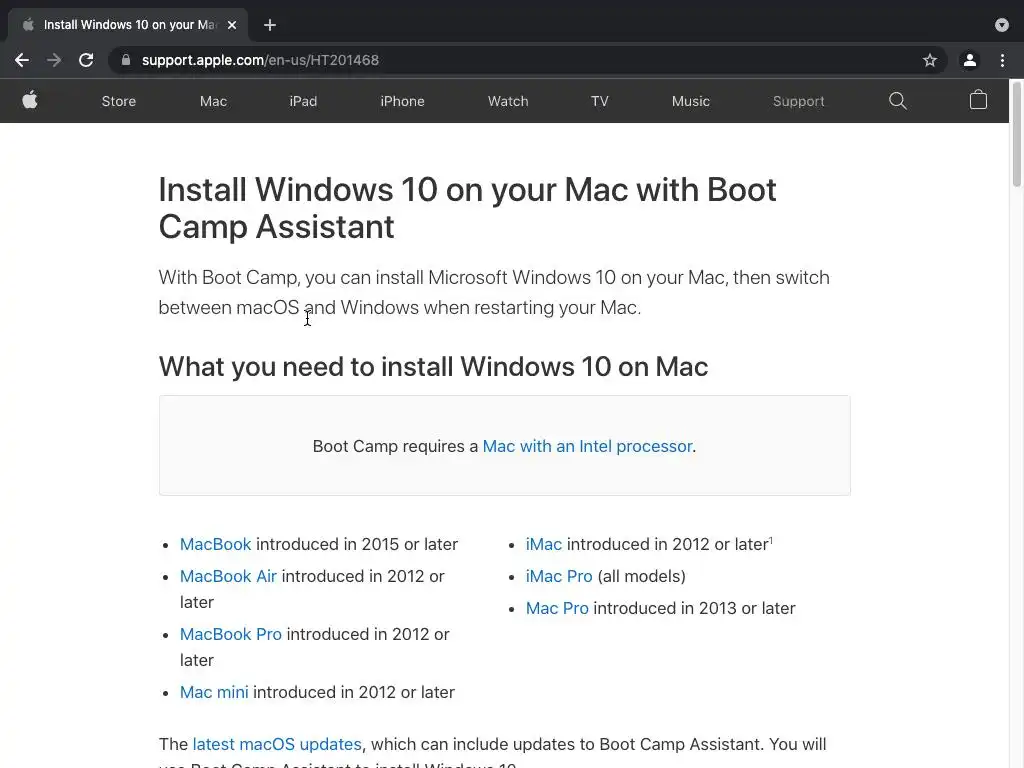Click the footnote 1 superscript after iMac
Viewport: 1024px width, 768px height.
coord(771,540)
